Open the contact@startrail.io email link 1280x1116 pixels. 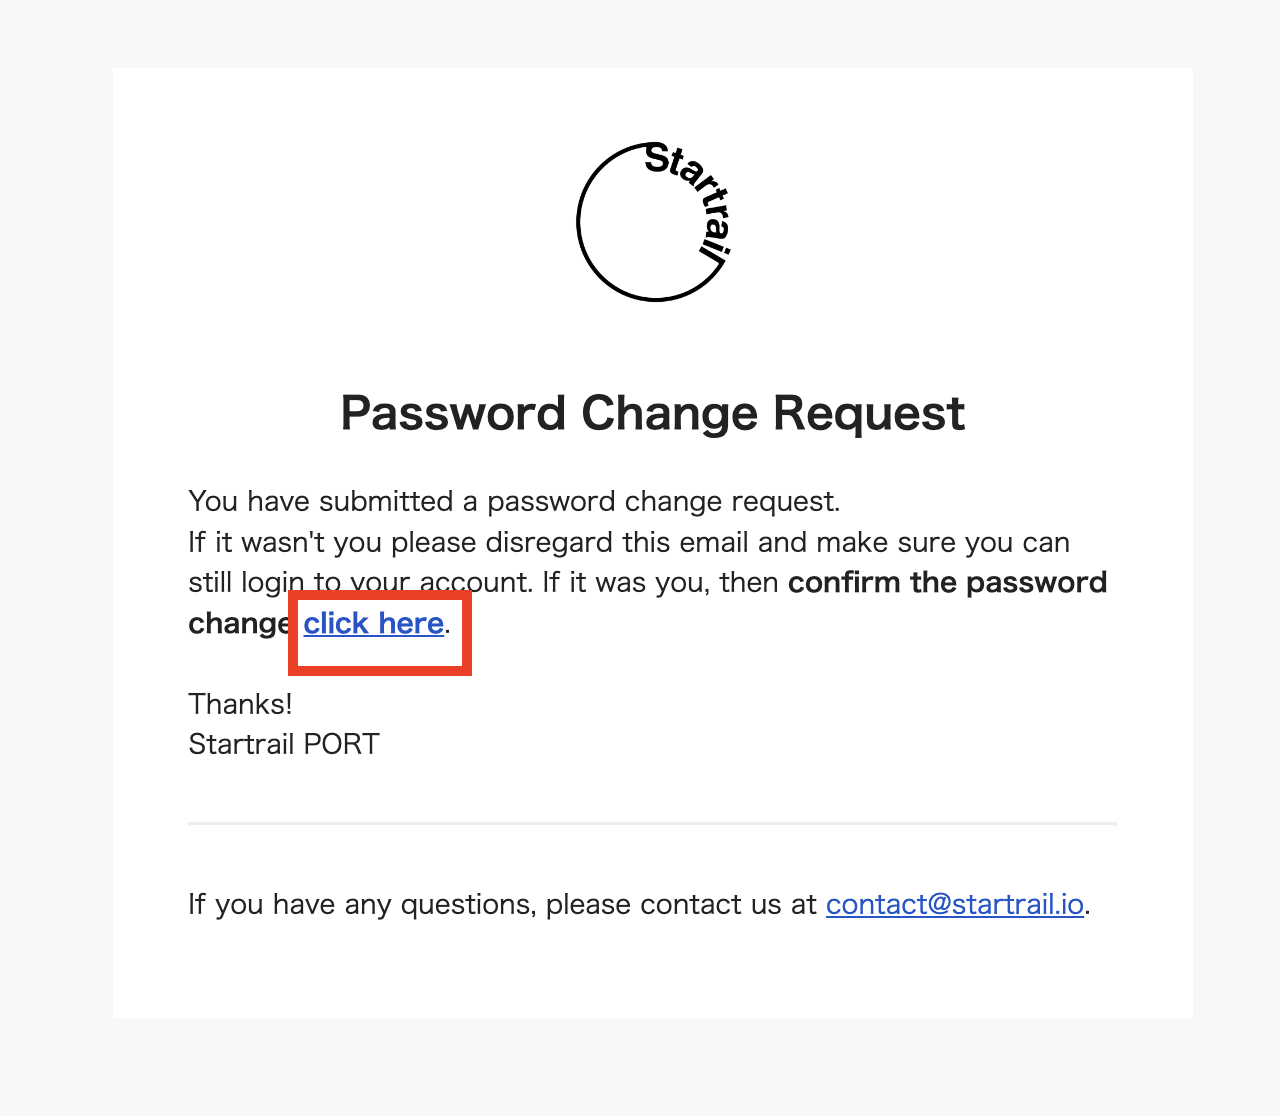click(x=955, y=904)
